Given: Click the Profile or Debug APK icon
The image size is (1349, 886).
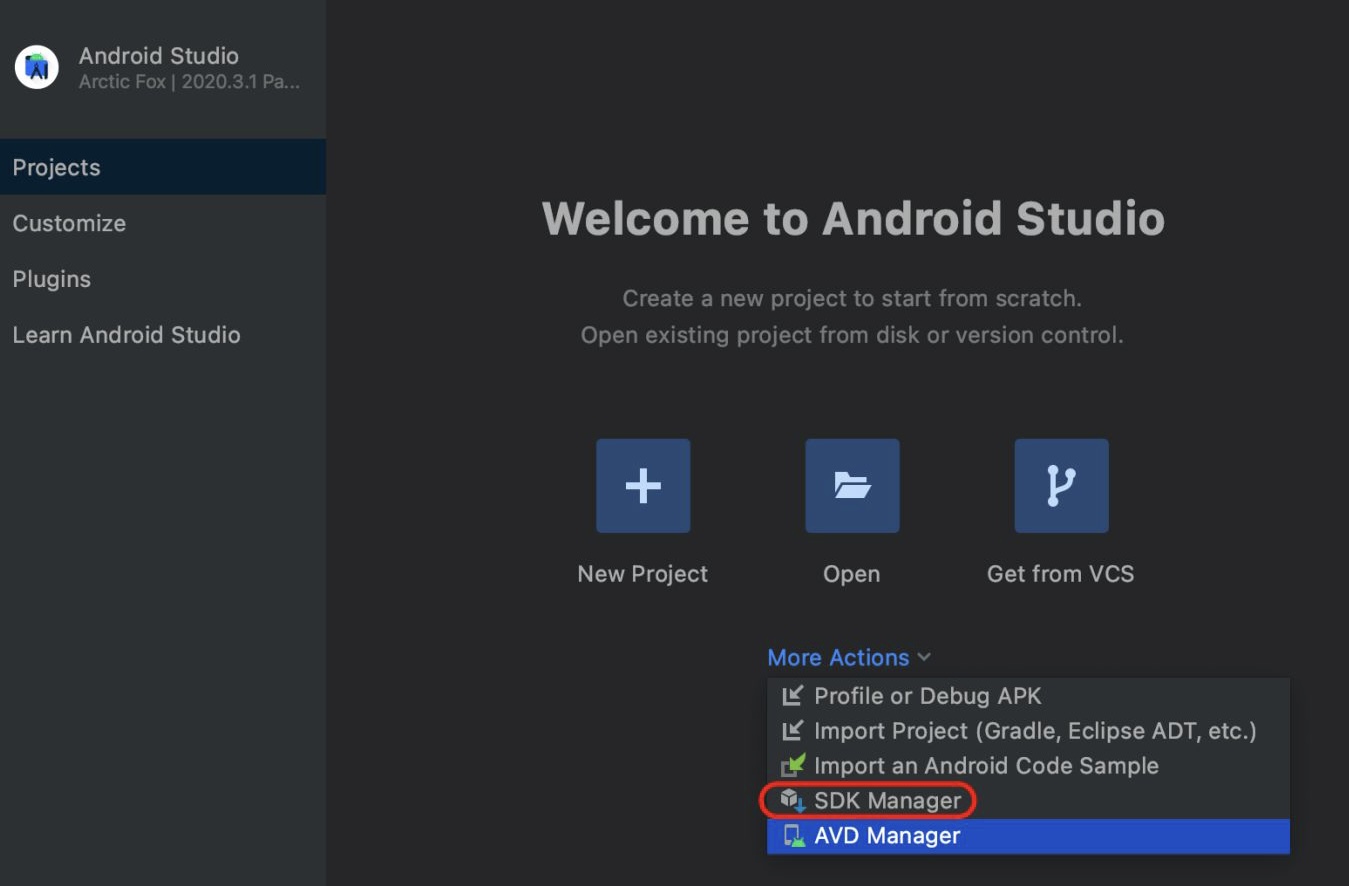Looking at the screenshot, I should (793, 696).
